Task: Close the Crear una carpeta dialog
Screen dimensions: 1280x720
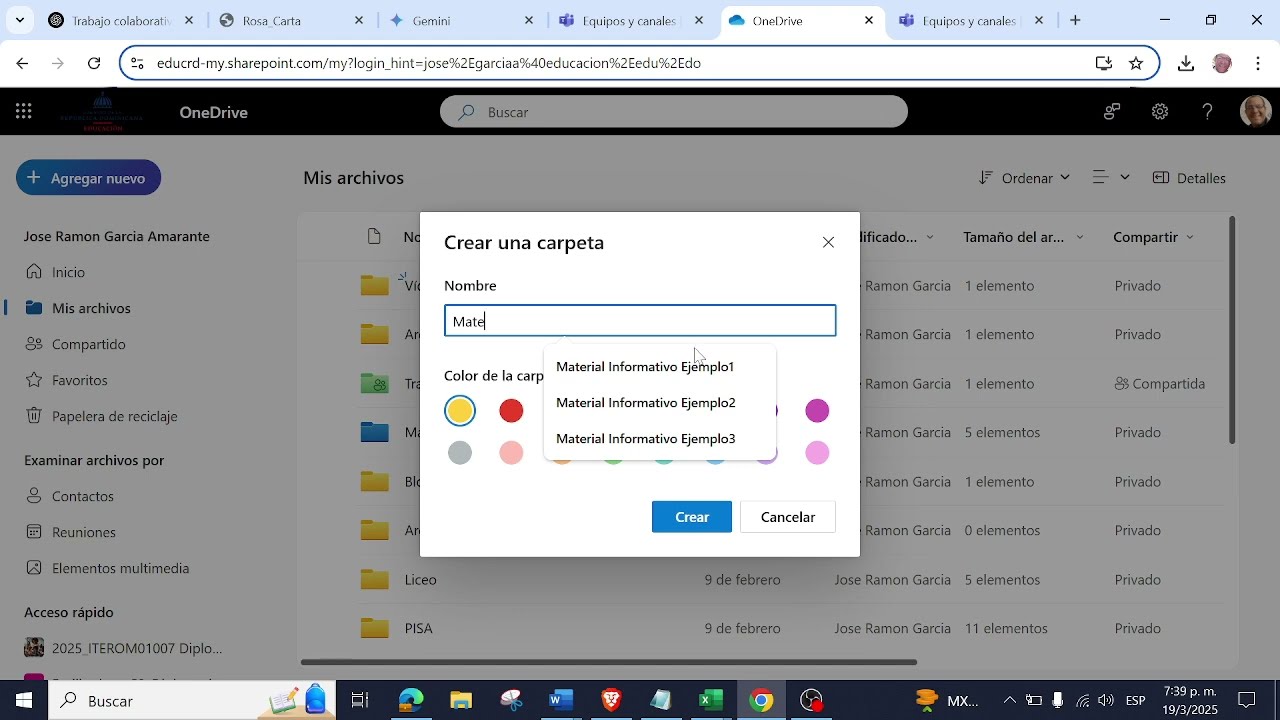Action: pos(828,242)
